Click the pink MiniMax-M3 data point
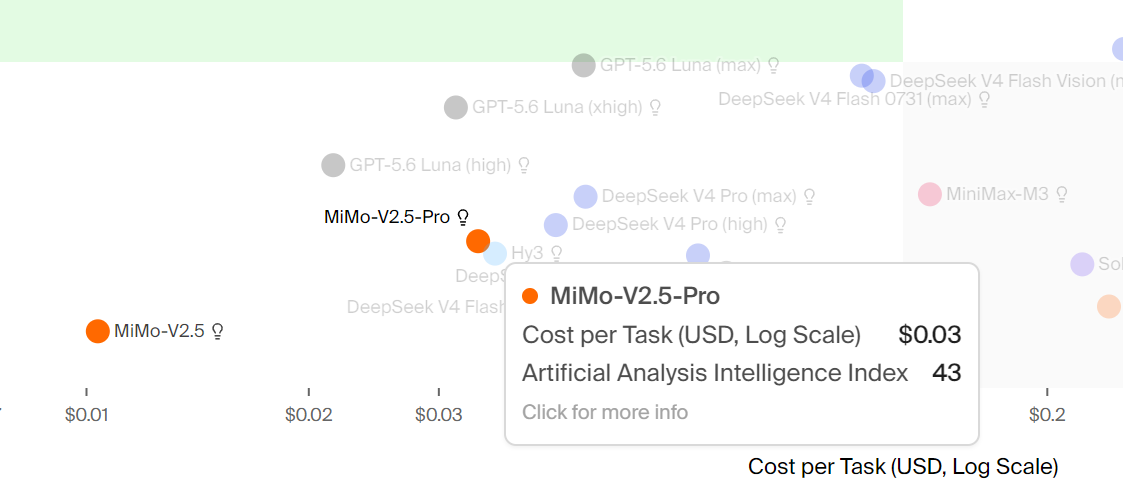This screenshot has width=1123, height=500. point(930,194)
